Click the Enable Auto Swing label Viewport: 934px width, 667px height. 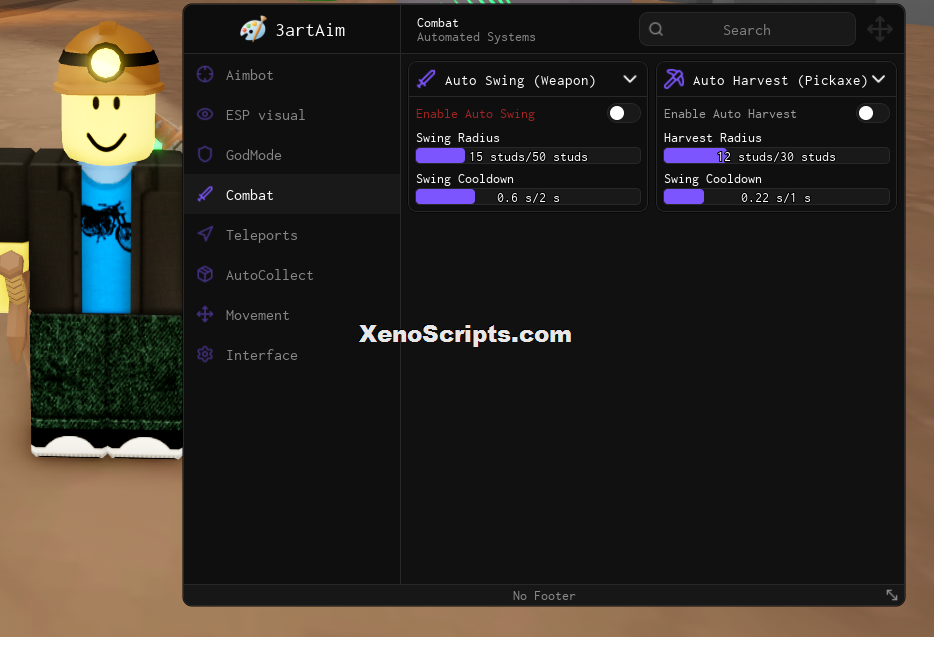[x=475, y=114]
